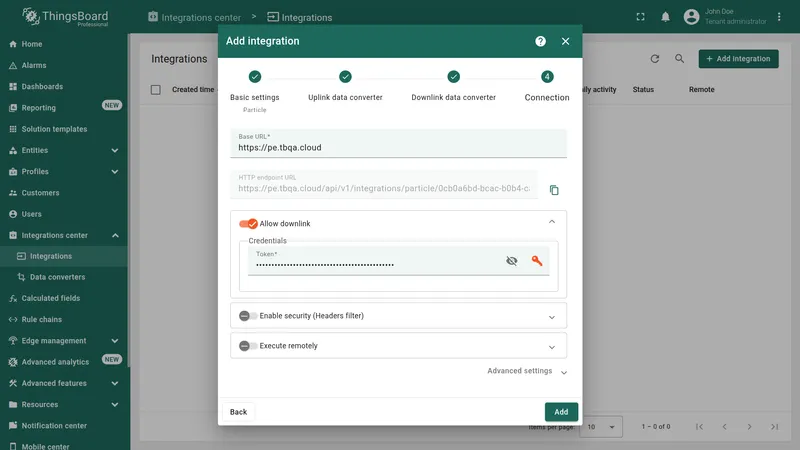Click the HTTP endpoint URL field
Image resolution: width=800 pixels, height=450 pixels.
click(384, 184)
